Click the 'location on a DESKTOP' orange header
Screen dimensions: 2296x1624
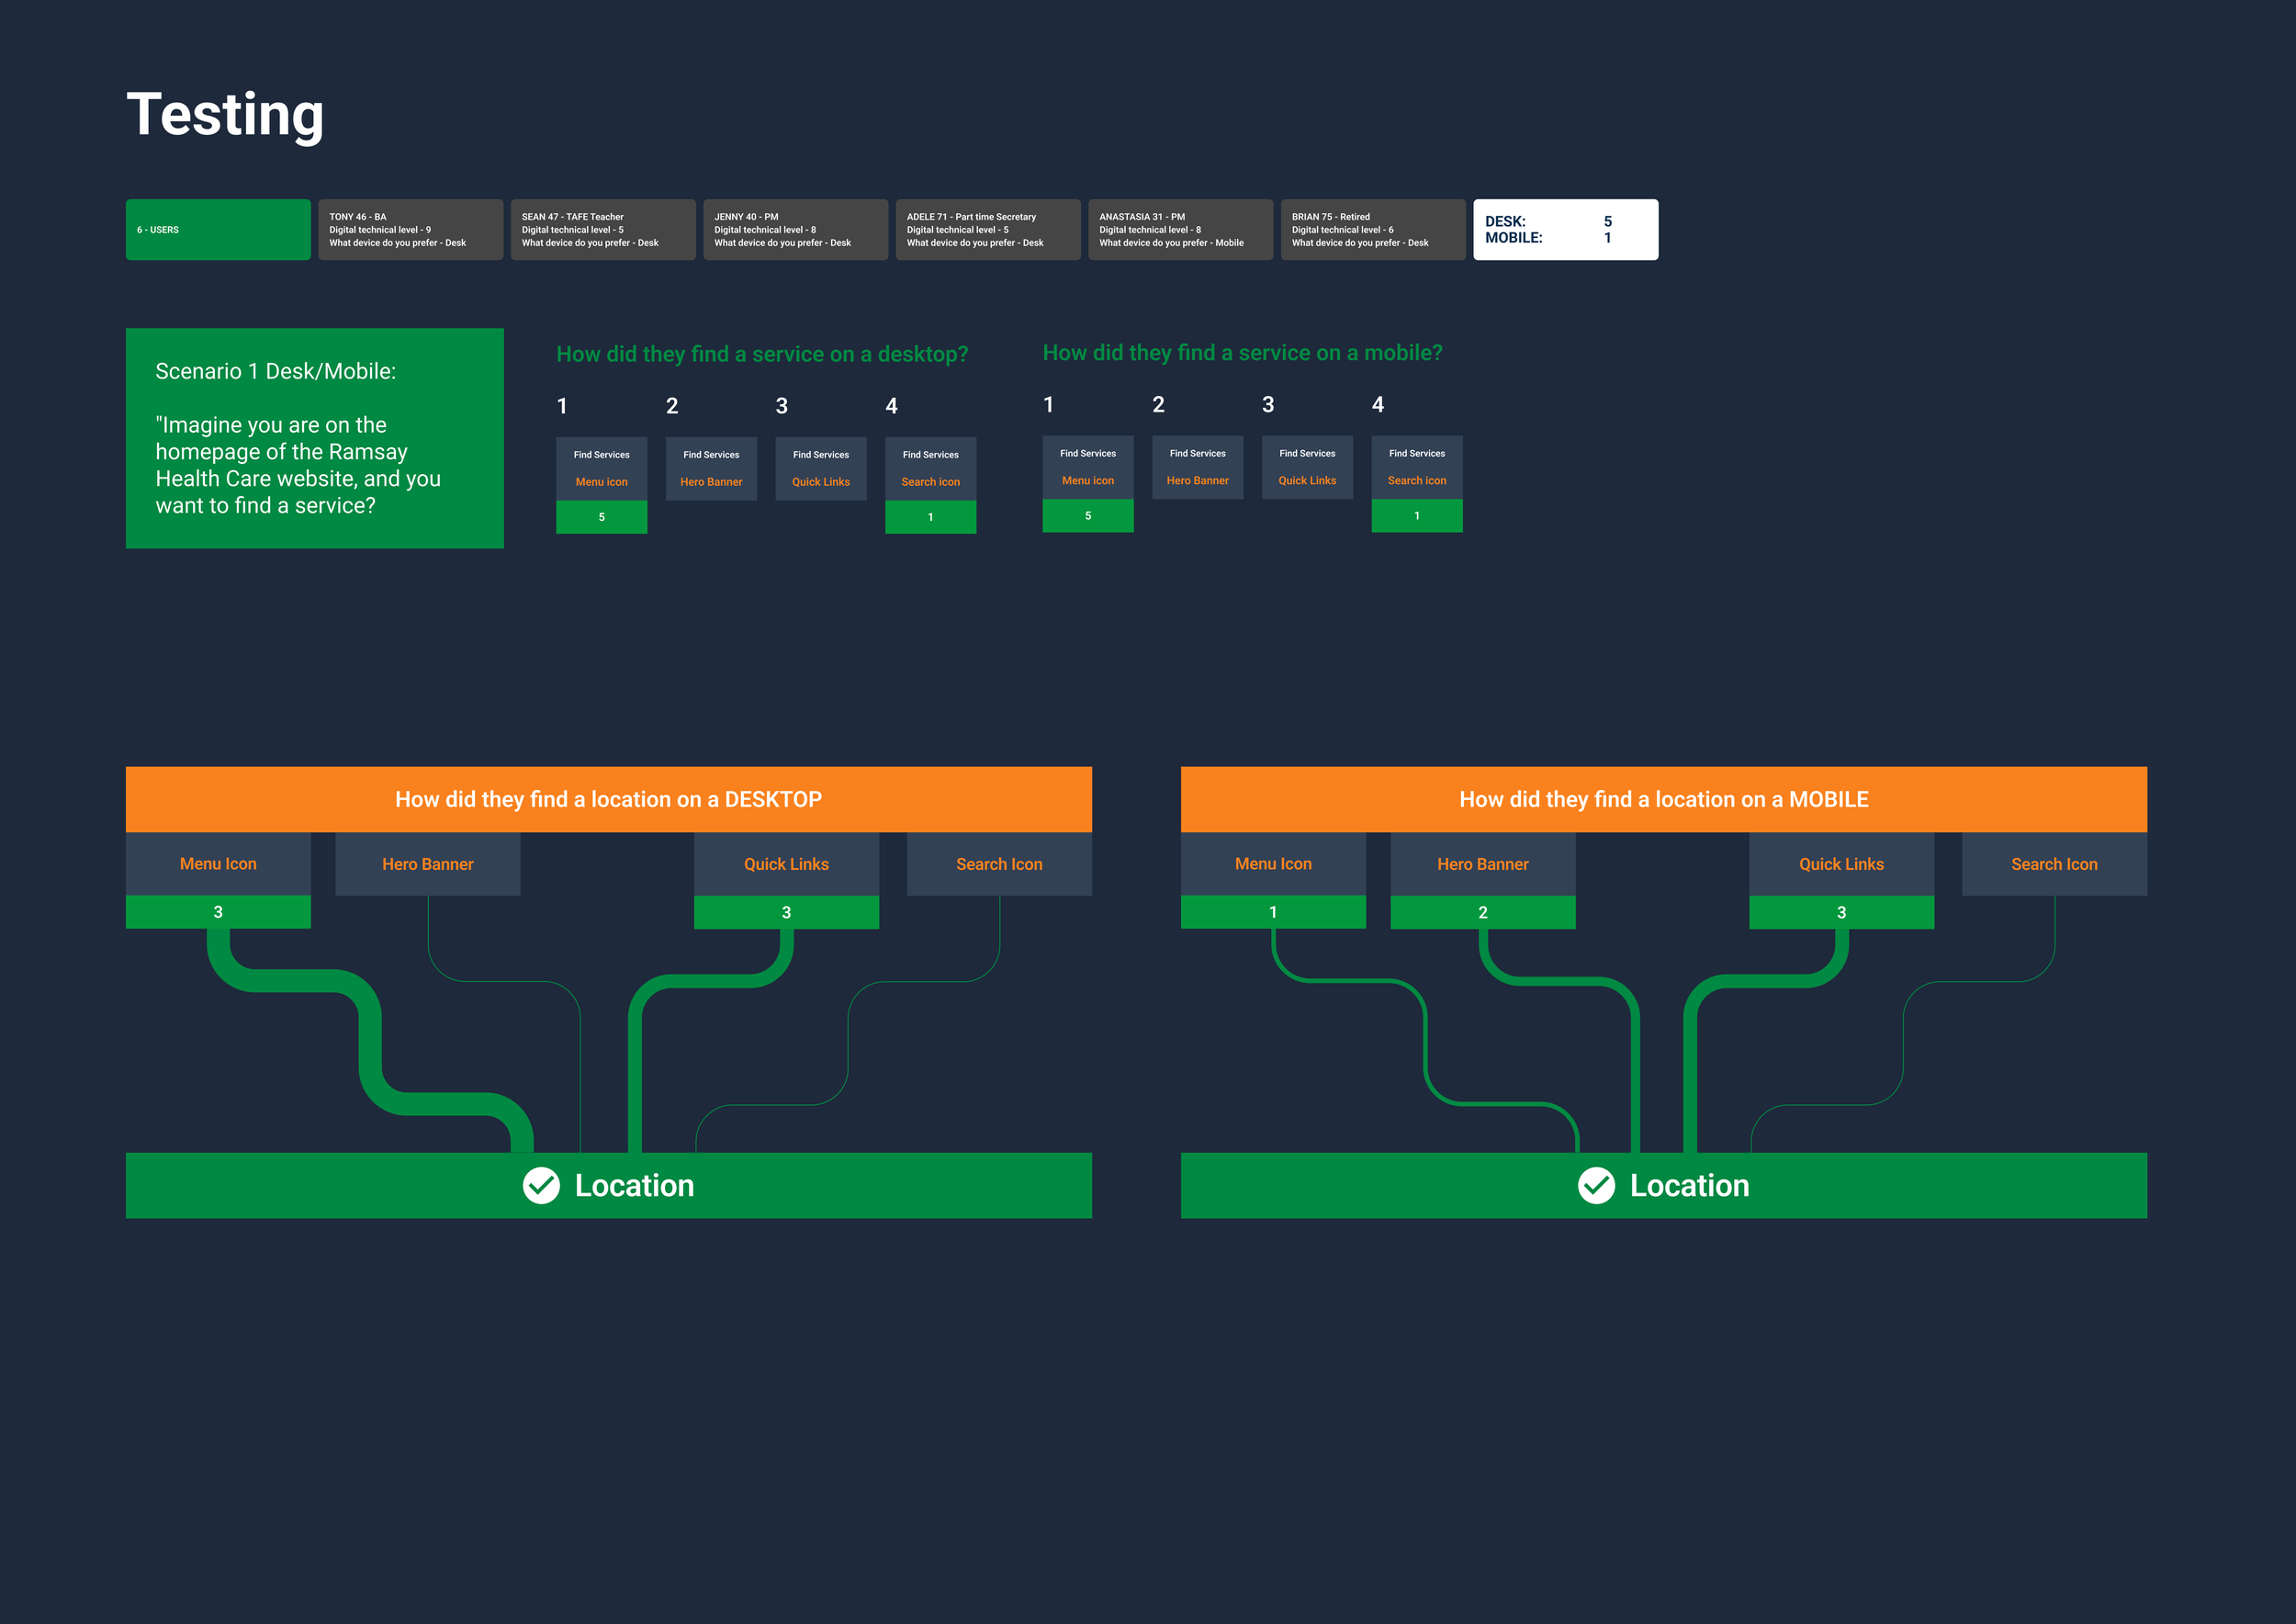coord(609,799)
